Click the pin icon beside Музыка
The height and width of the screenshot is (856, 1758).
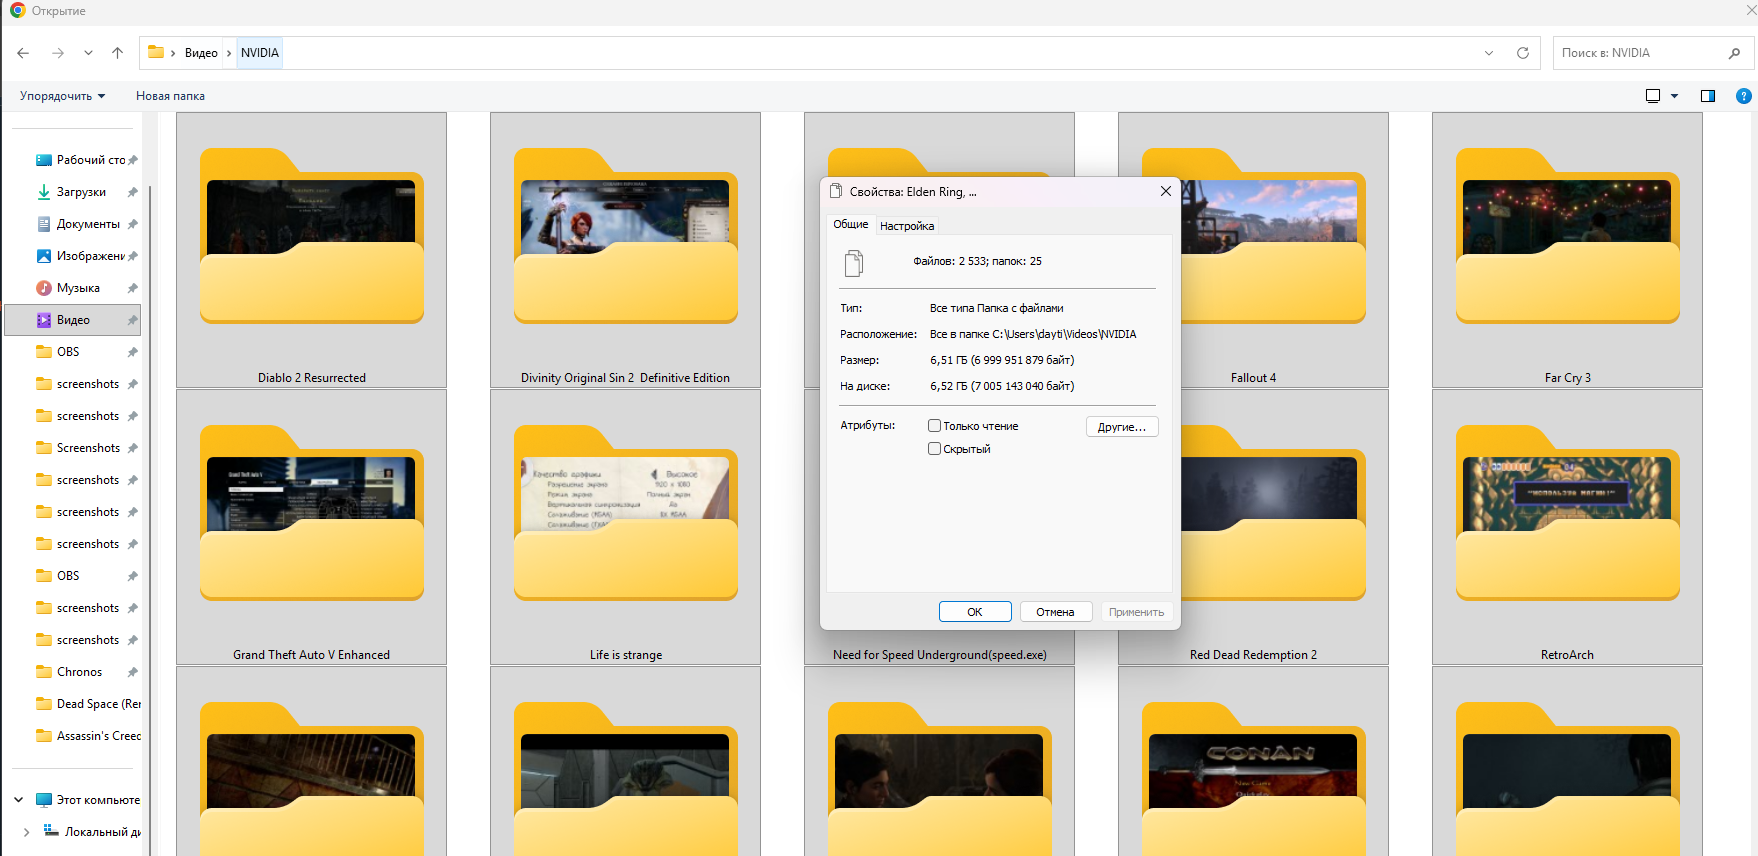click(132, 288)
